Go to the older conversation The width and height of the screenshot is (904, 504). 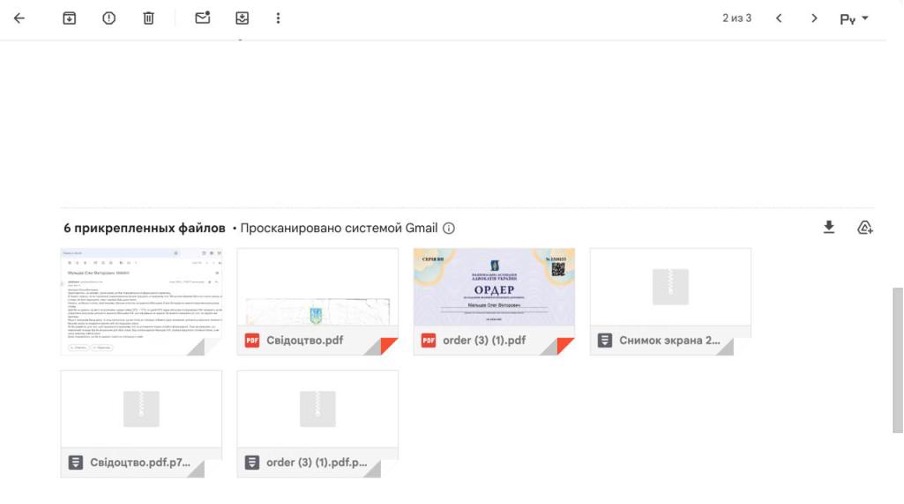coord(815,18)
